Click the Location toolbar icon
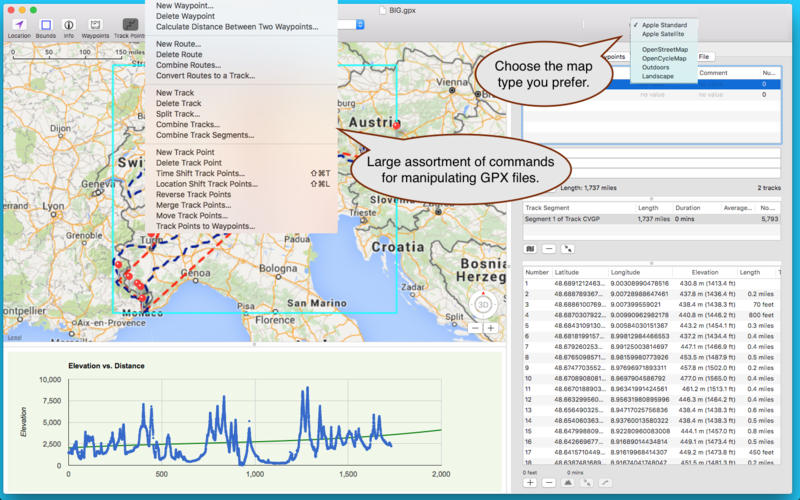This screenshot has width=800, height=500. (x=18, y=24)
